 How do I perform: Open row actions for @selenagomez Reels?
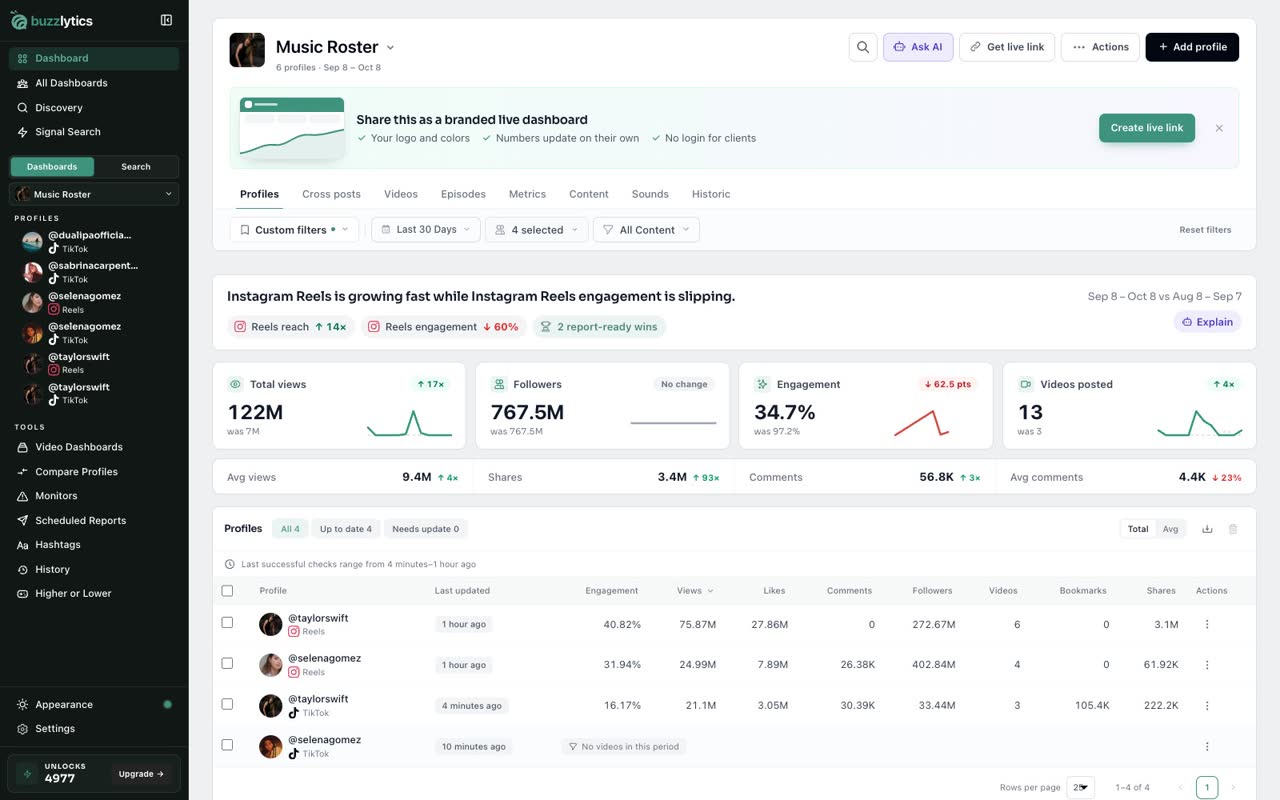point(1207,665)
